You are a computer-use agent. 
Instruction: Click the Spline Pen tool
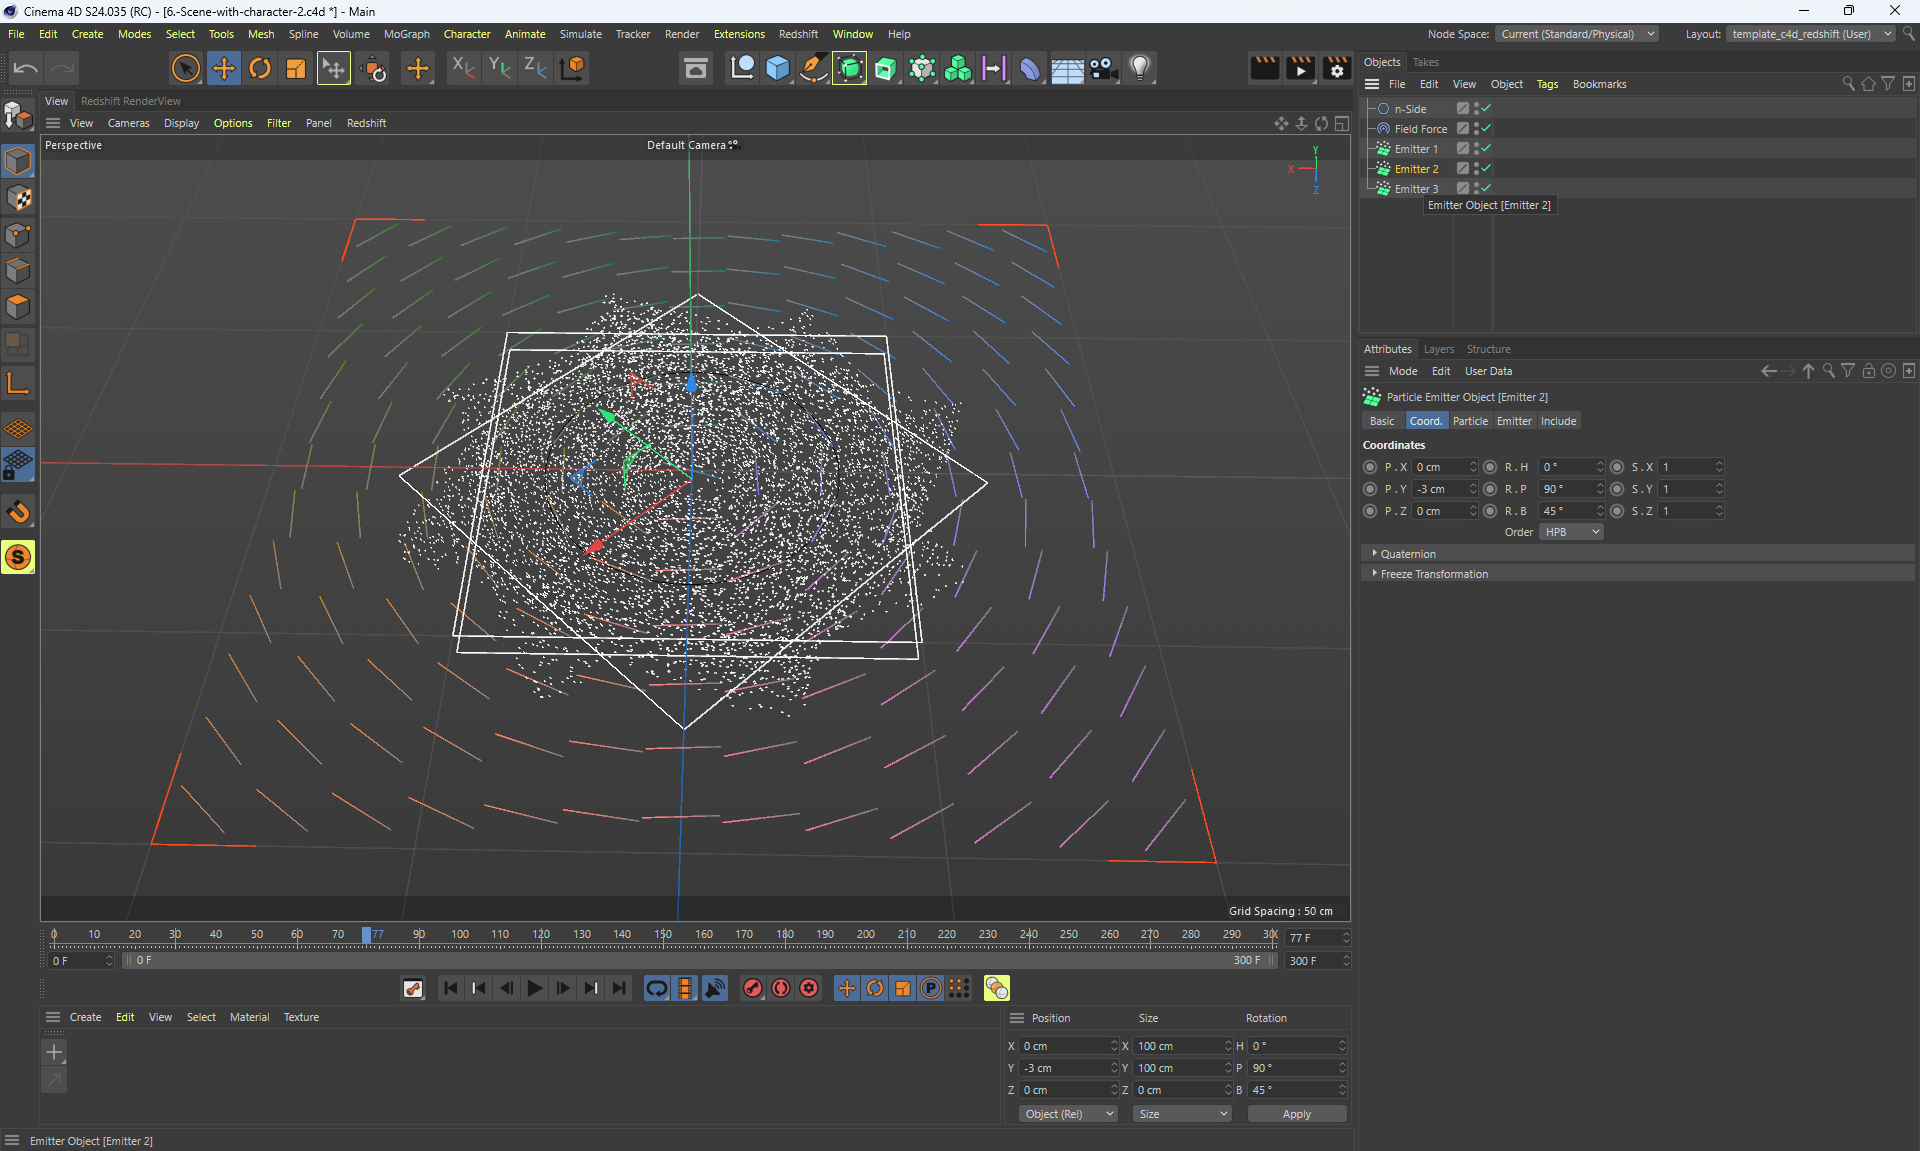(x=814, y=68)
